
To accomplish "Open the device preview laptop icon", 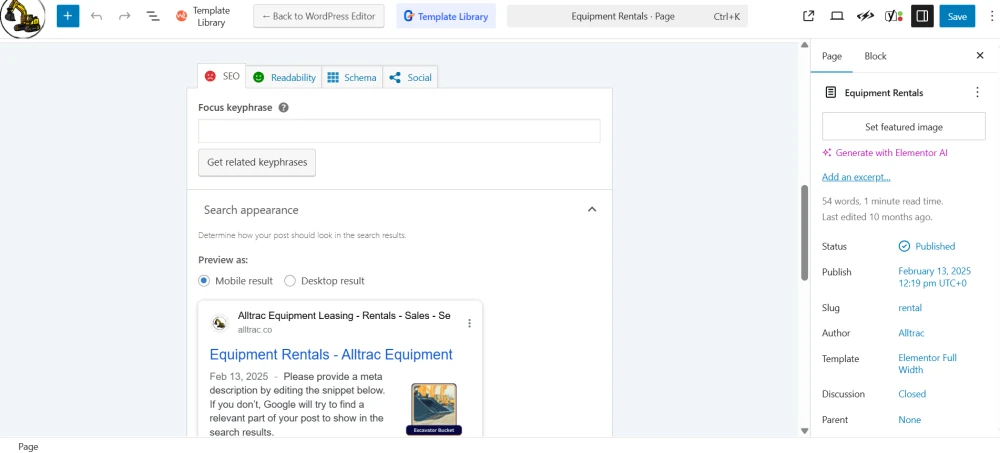I will click(837, 16).
